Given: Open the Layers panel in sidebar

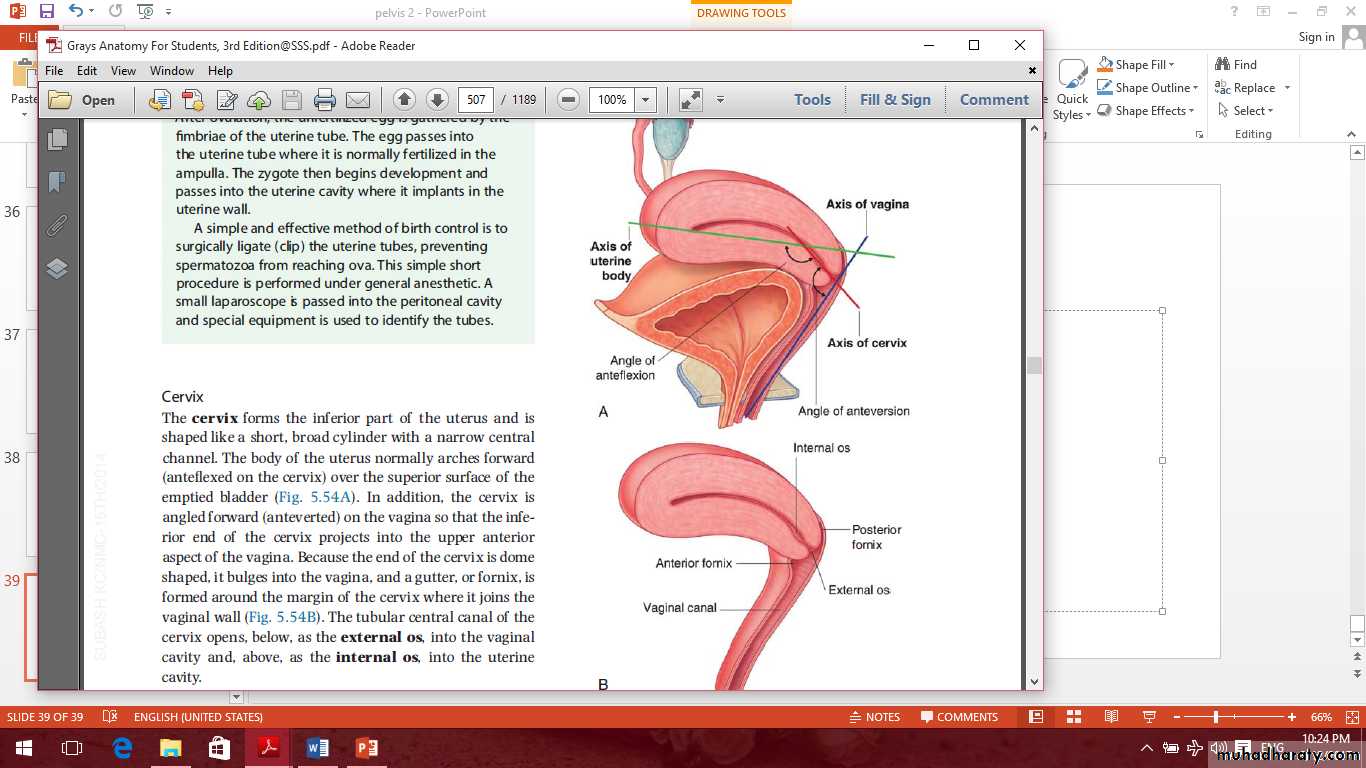Looking at the screenshot, I should tap(57, 268).
